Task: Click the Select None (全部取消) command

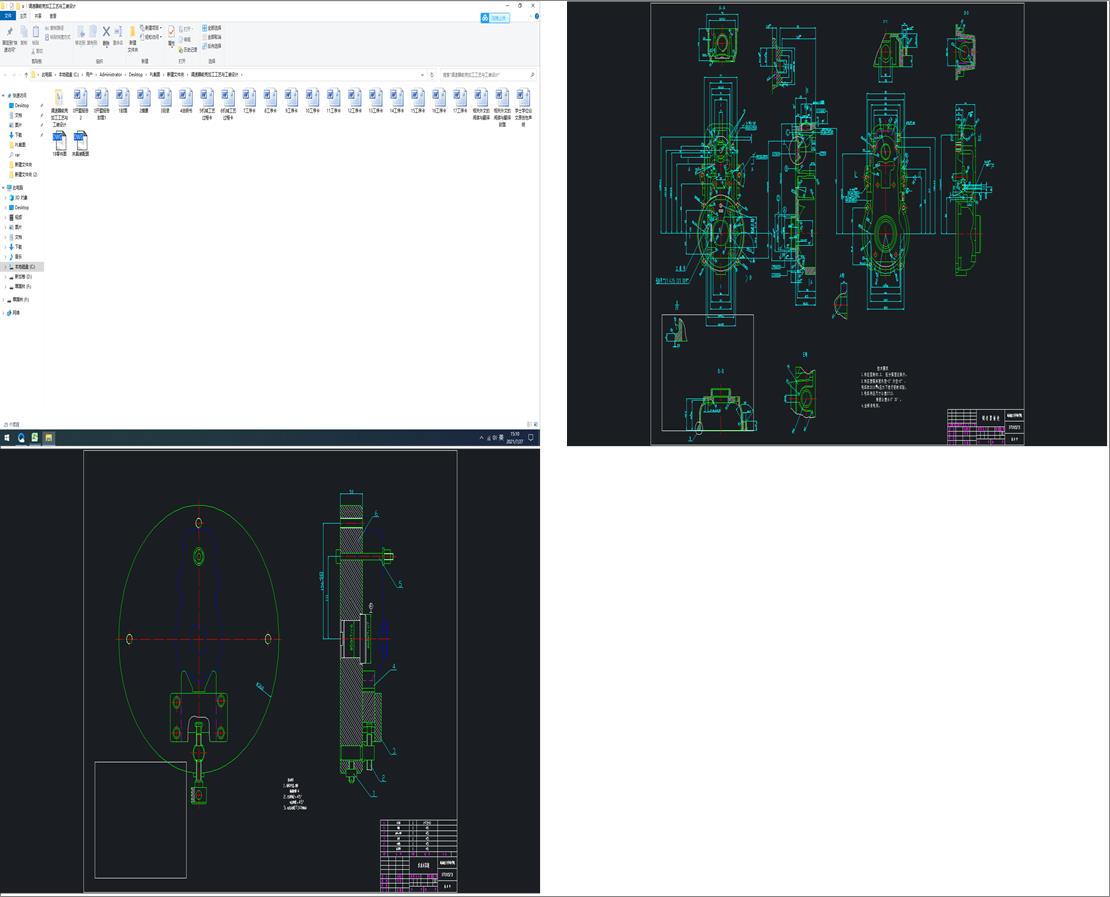Action: click(x=212, y=37)
